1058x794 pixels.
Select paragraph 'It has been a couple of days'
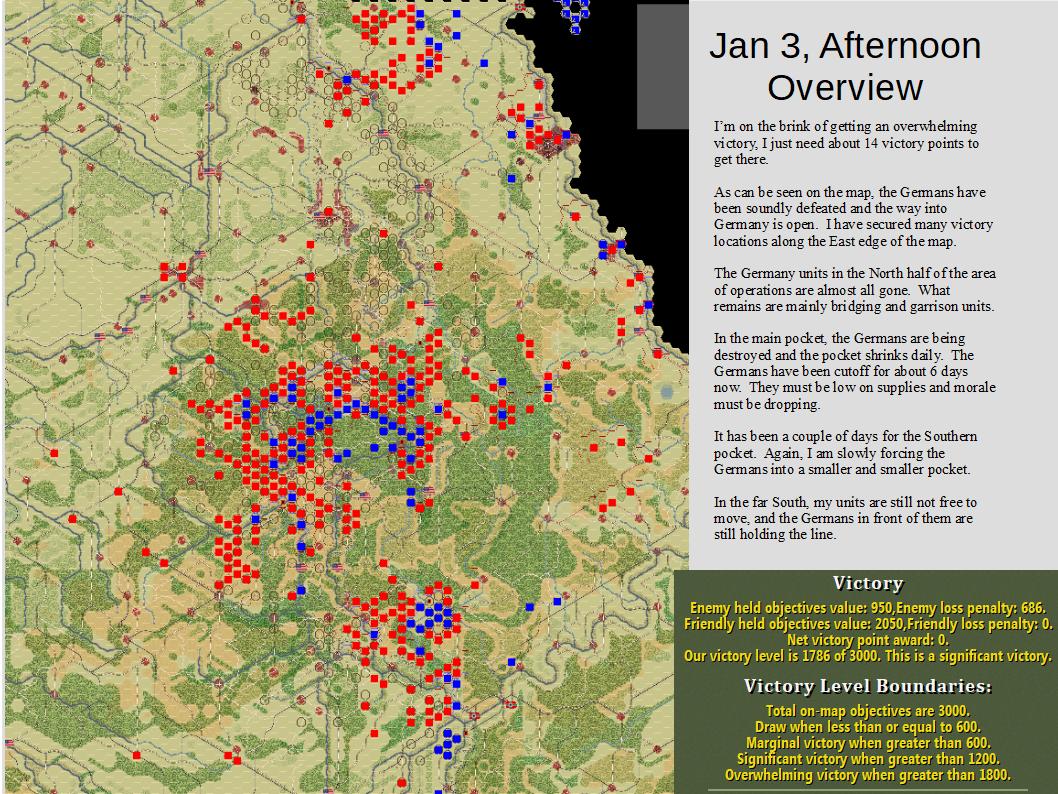pyautogui.click(x=845, y=453)
